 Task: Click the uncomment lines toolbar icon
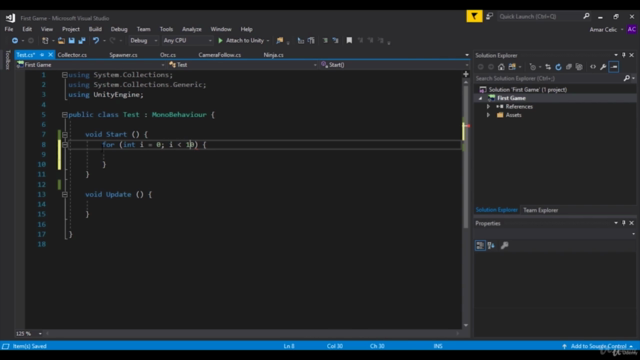pyautogui.click(x=336, y=40)
